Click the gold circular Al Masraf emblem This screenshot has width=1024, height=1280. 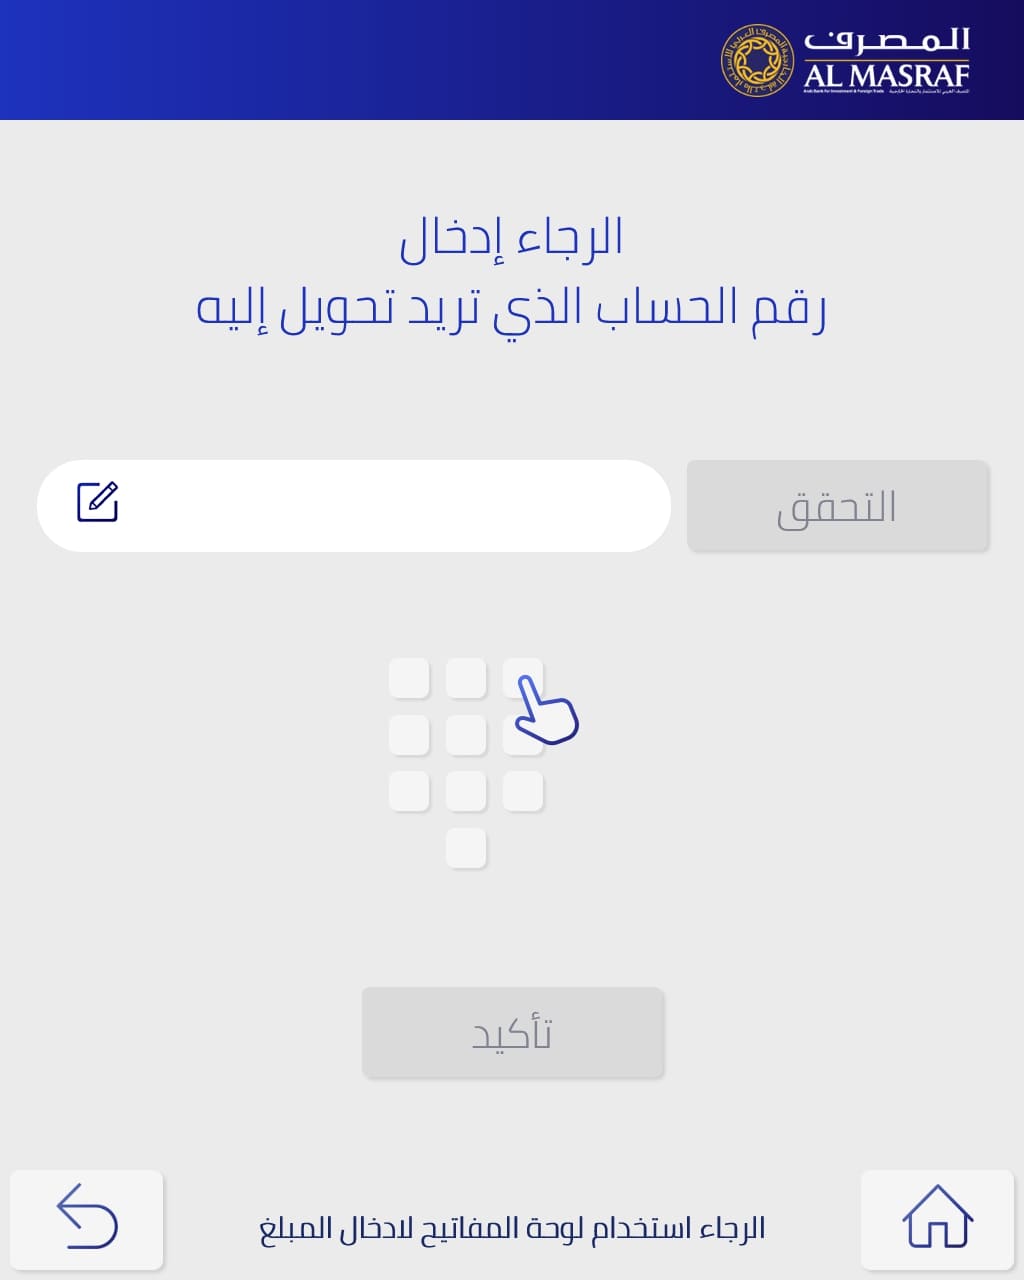[x=757, y=61]
